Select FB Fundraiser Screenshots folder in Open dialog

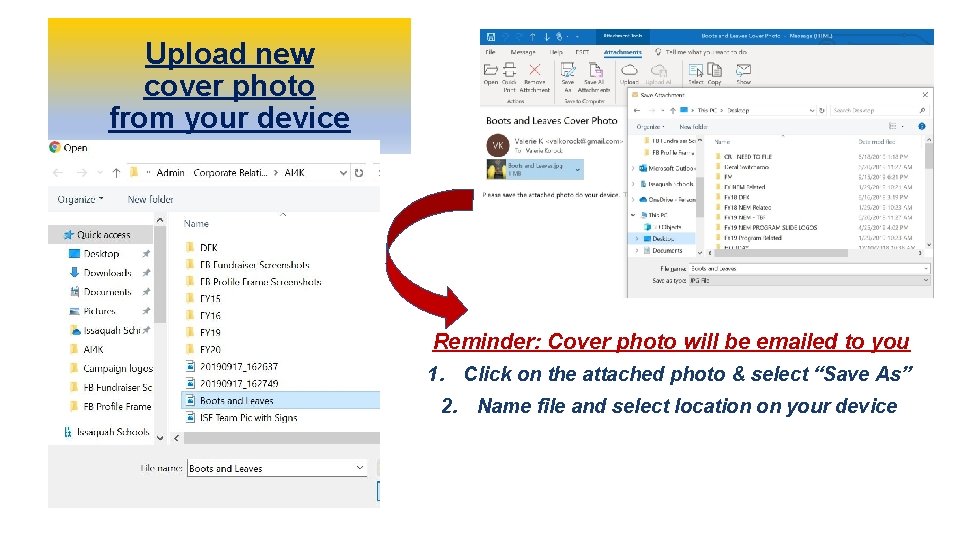(255, 265)
